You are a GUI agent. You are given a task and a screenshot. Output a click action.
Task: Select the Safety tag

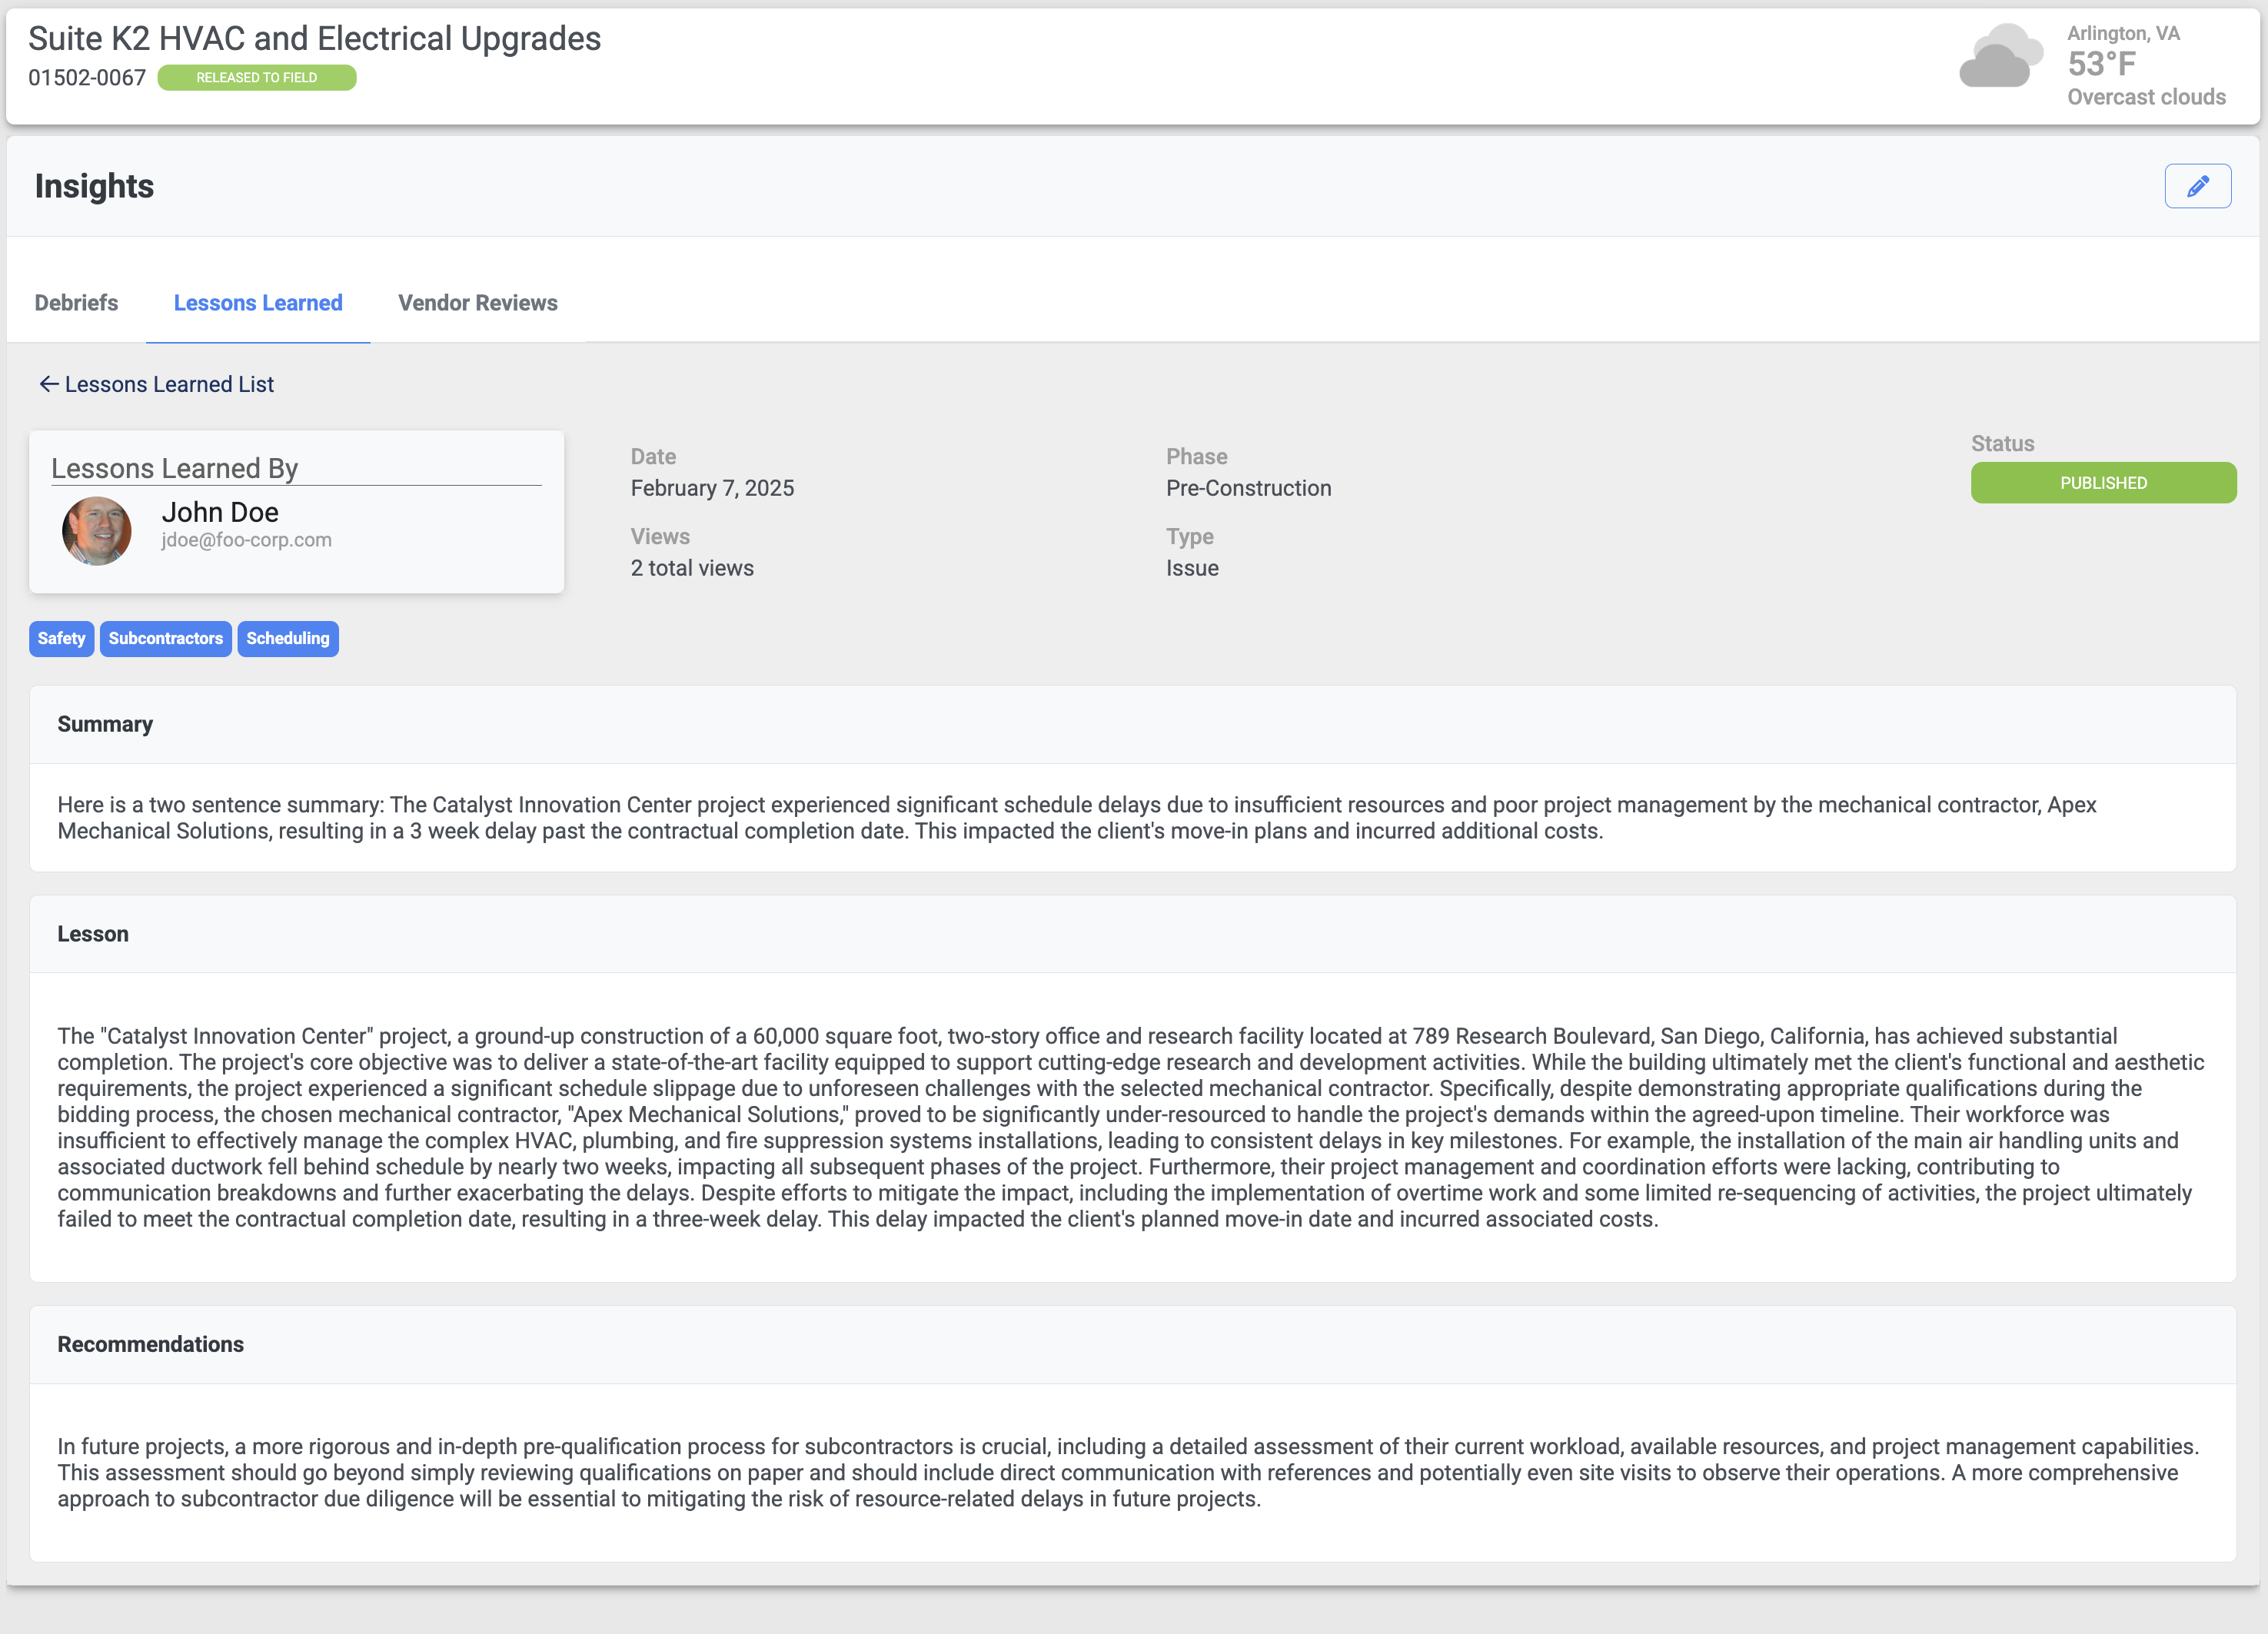click(61, 638)
